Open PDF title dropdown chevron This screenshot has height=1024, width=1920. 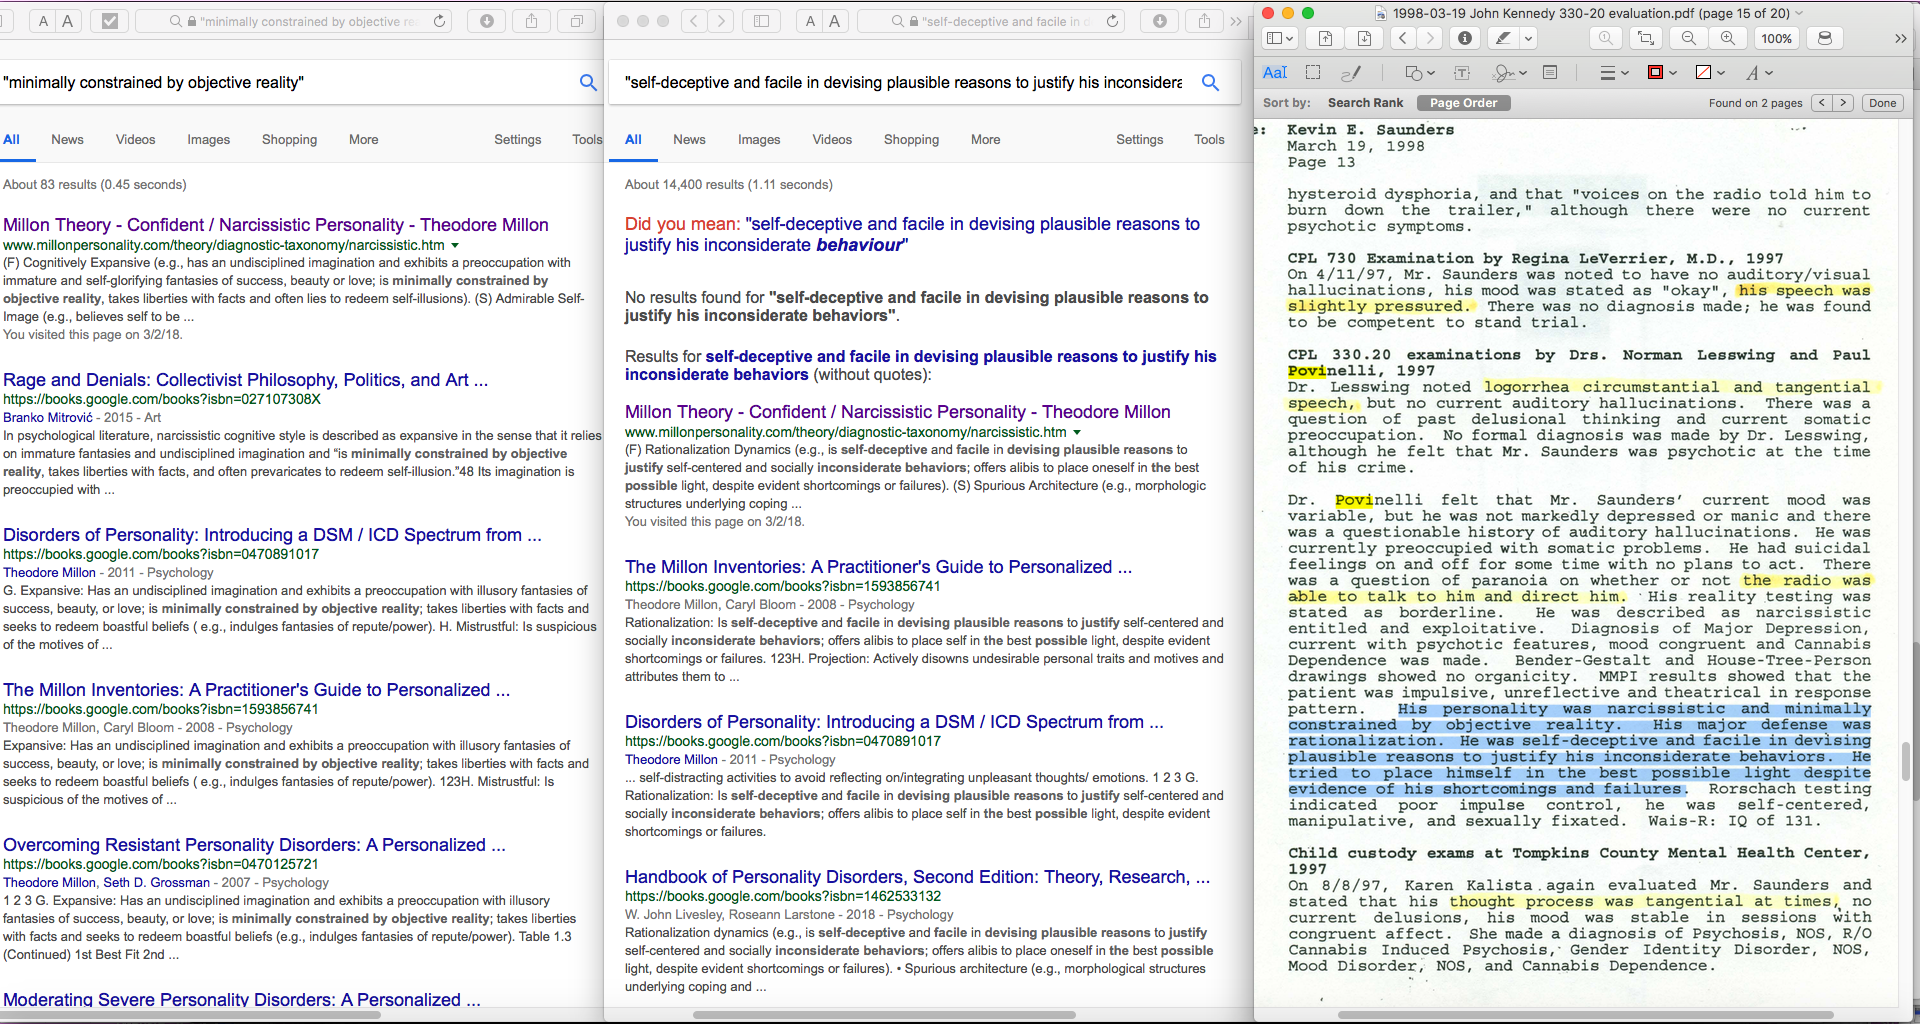[x=1800, y=13]
